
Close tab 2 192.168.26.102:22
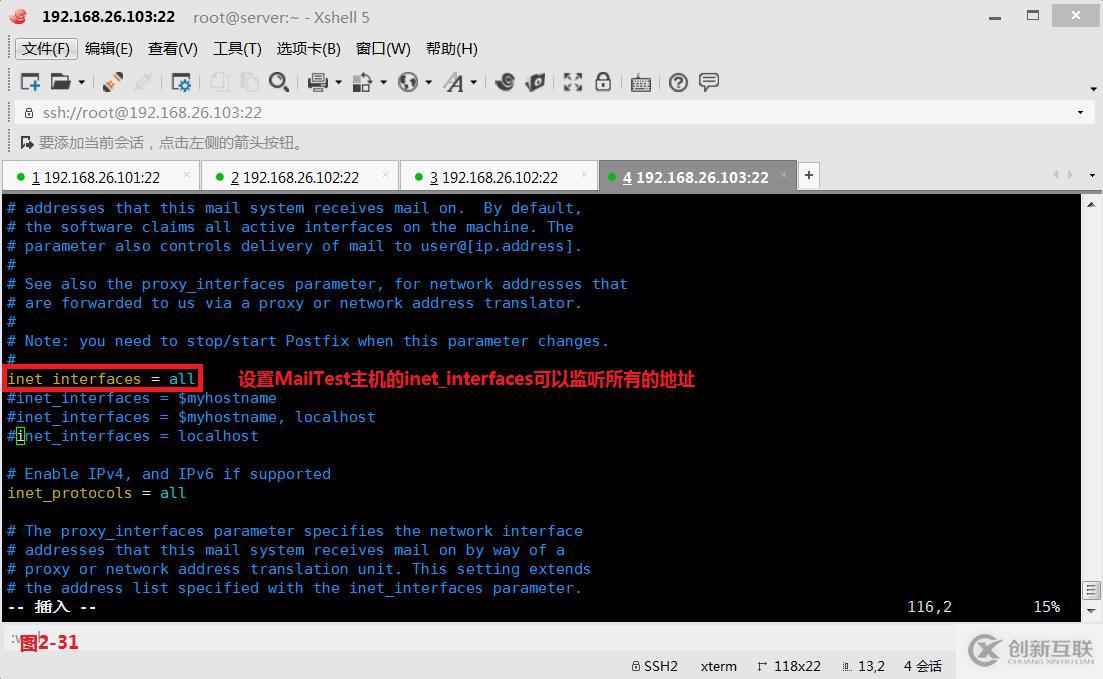coord(385,175)
